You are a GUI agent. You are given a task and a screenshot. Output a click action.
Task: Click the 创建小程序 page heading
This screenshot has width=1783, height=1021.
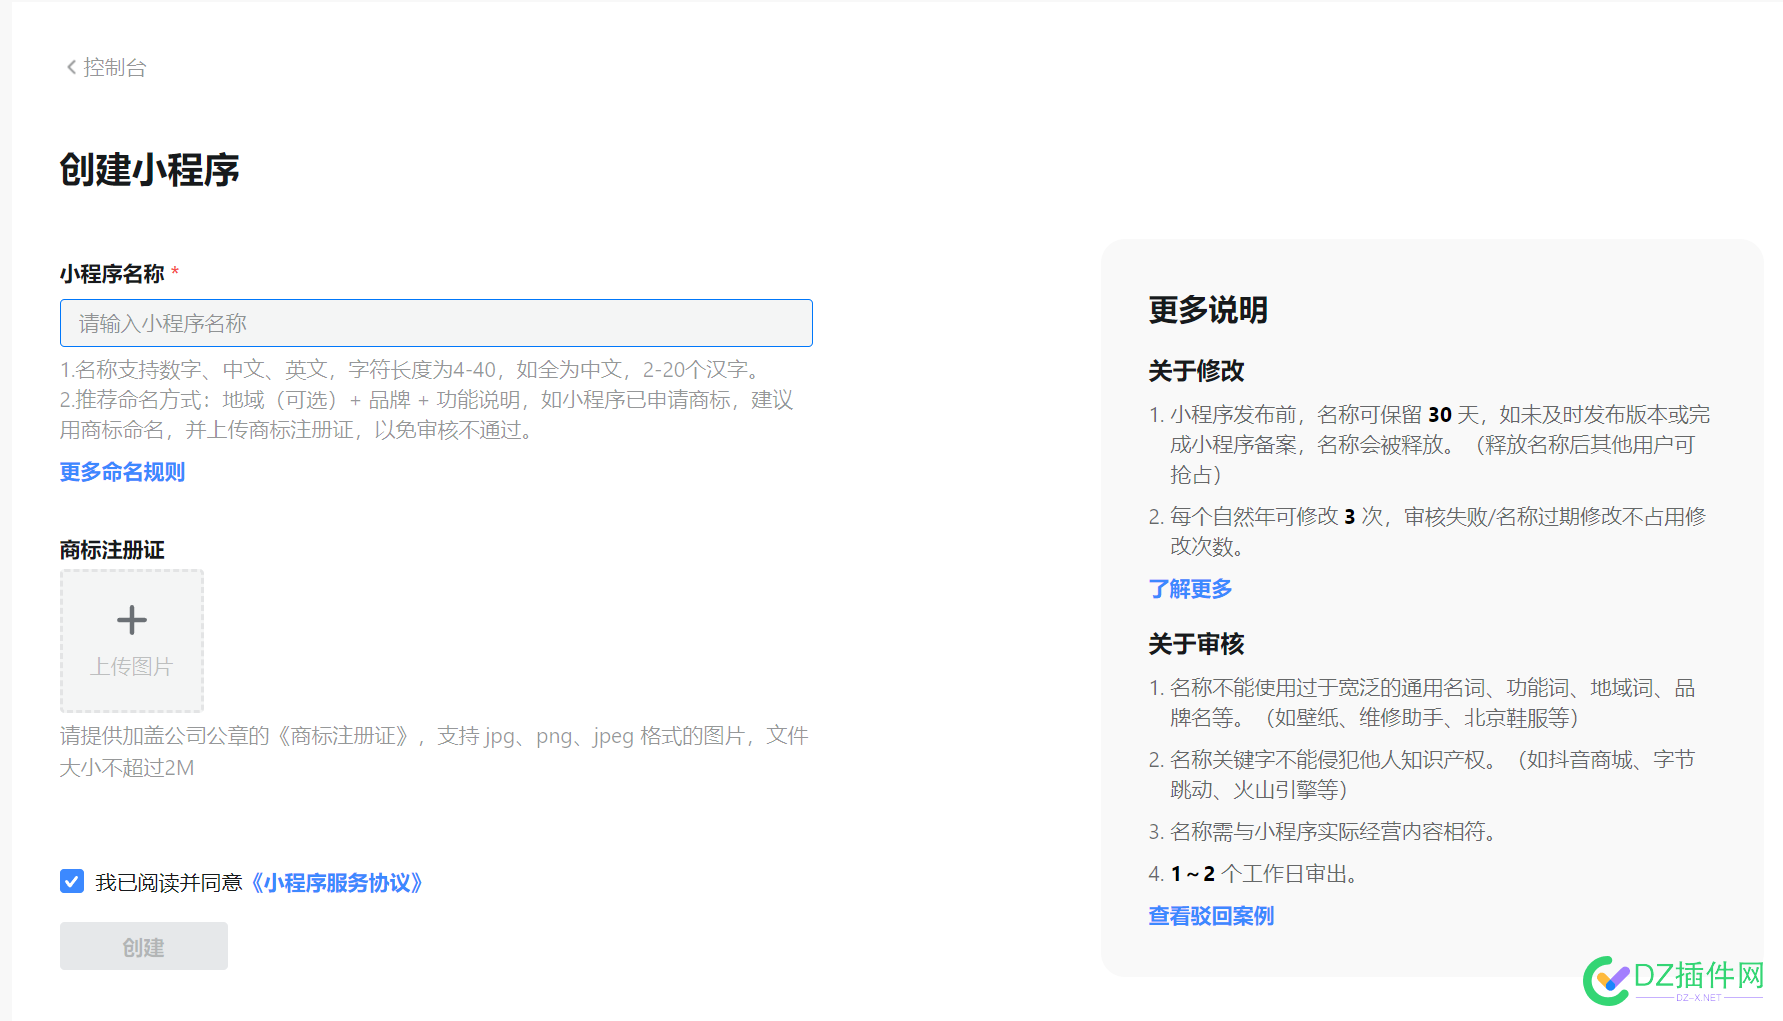pos(150,170)
